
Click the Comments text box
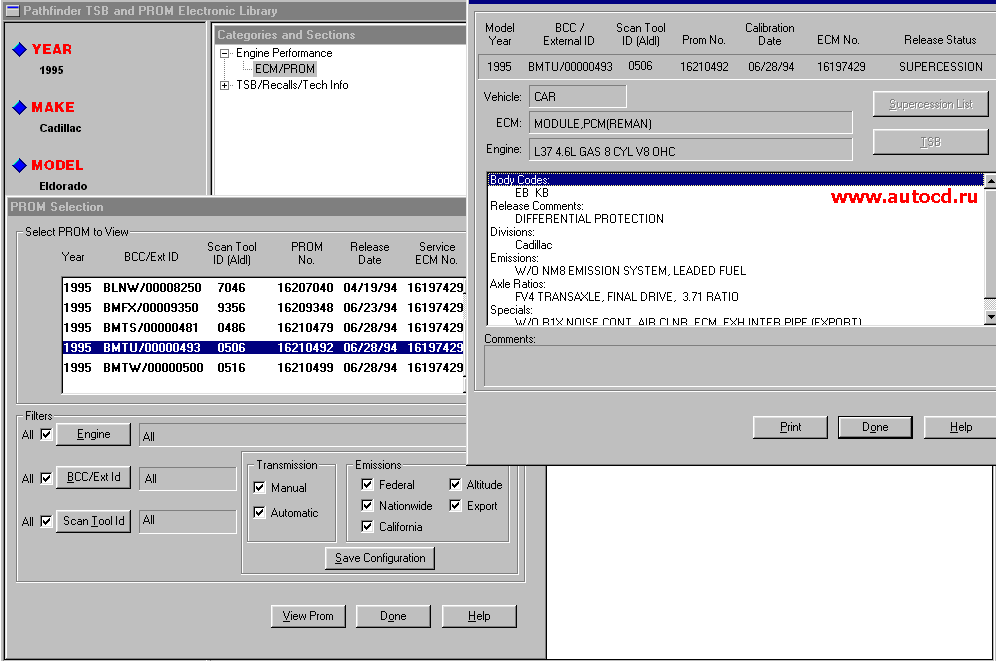point(740,366)
